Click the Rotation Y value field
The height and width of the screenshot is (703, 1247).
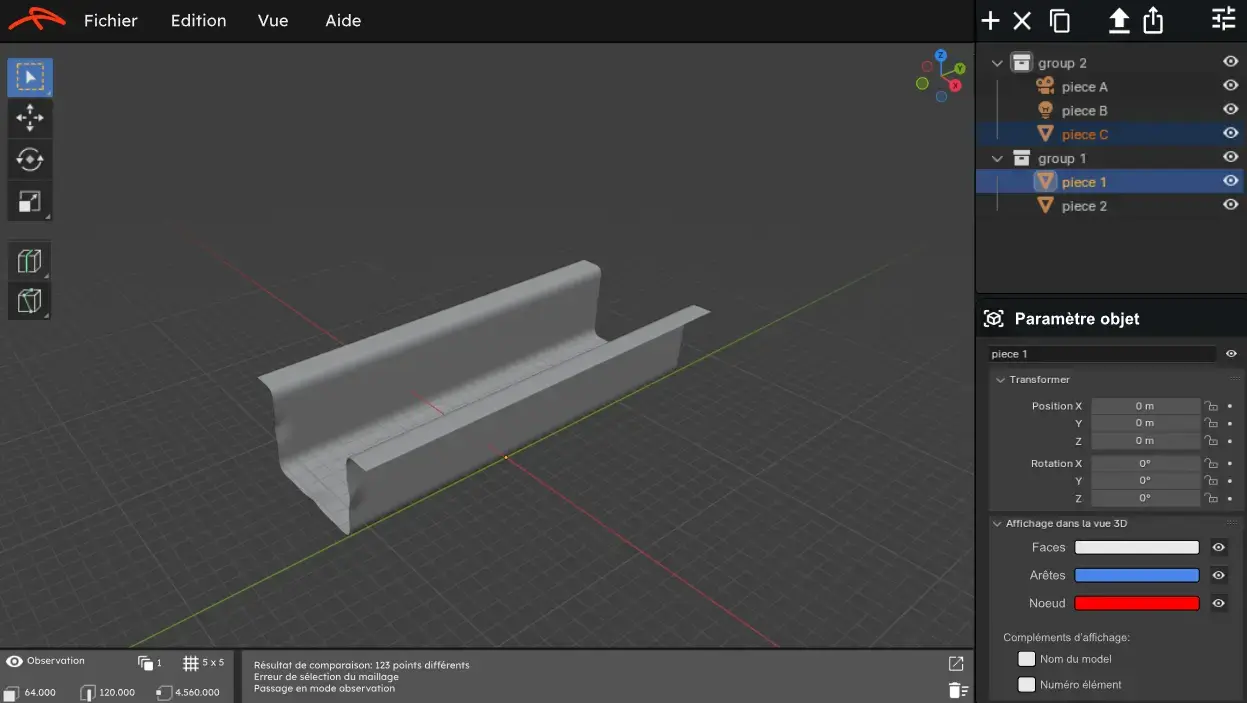click(x=1145, y=481)
